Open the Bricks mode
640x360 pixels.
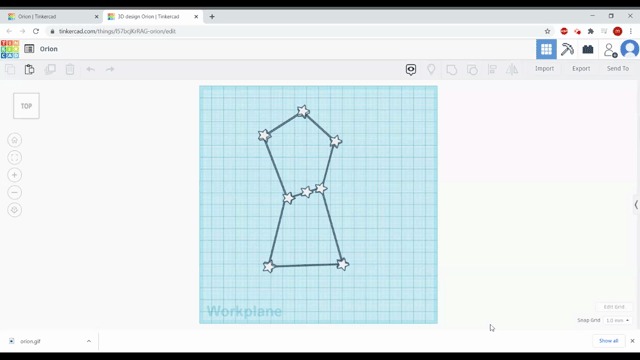click(x=588, y=49)
